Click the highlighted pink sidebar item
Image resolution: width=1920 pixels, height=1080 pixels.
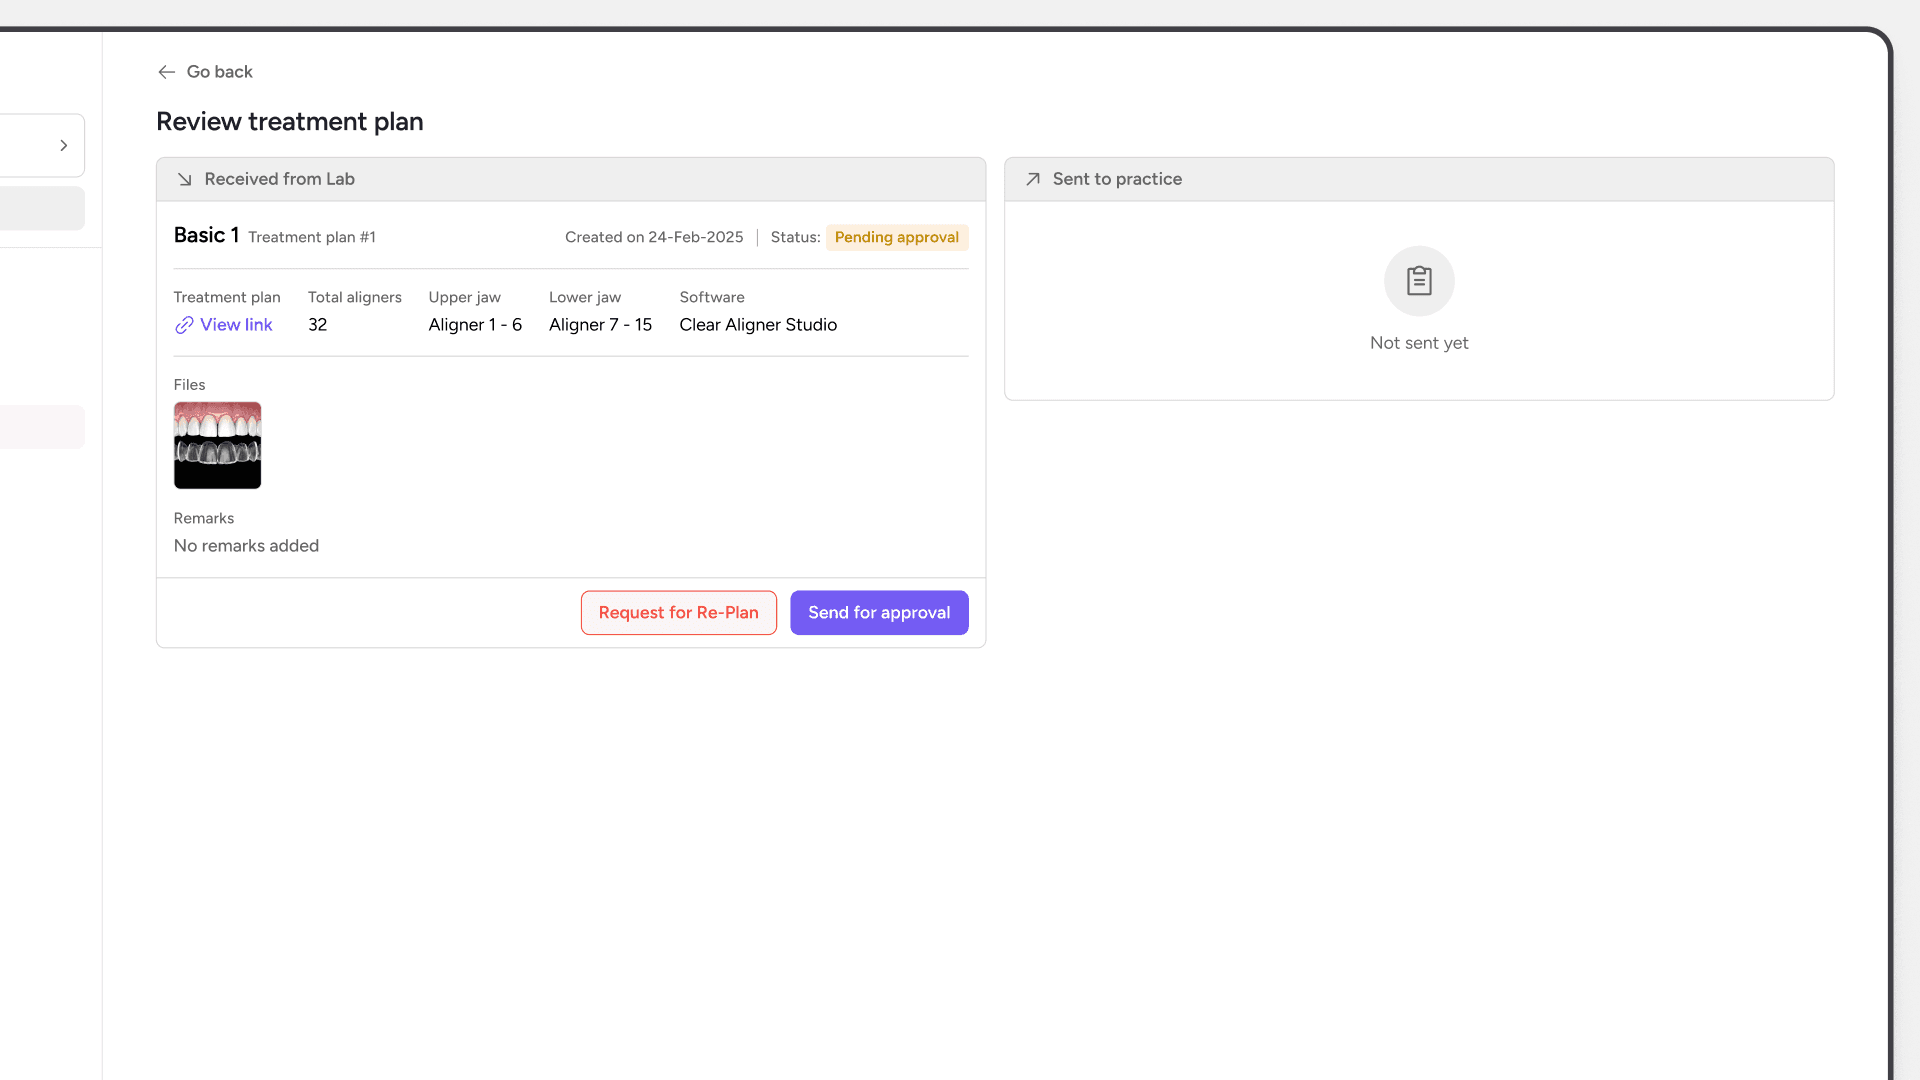tap(42, 427)
